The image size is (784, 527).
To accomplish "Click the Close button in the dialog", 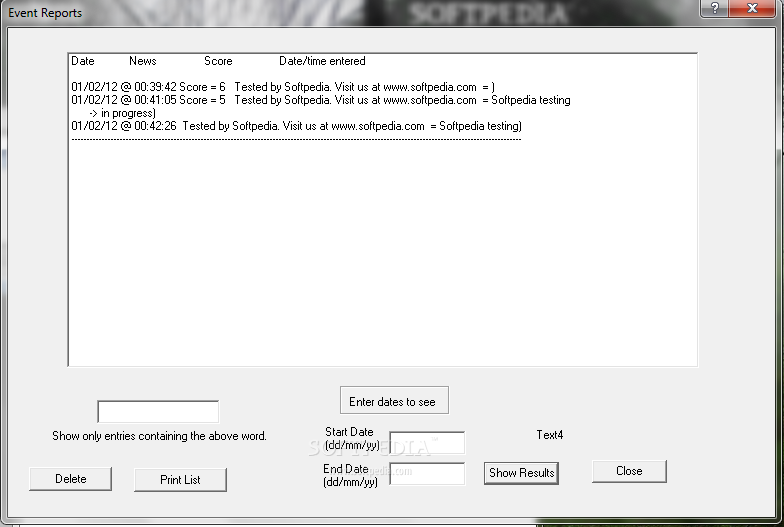I will click(x=629, y=471).
